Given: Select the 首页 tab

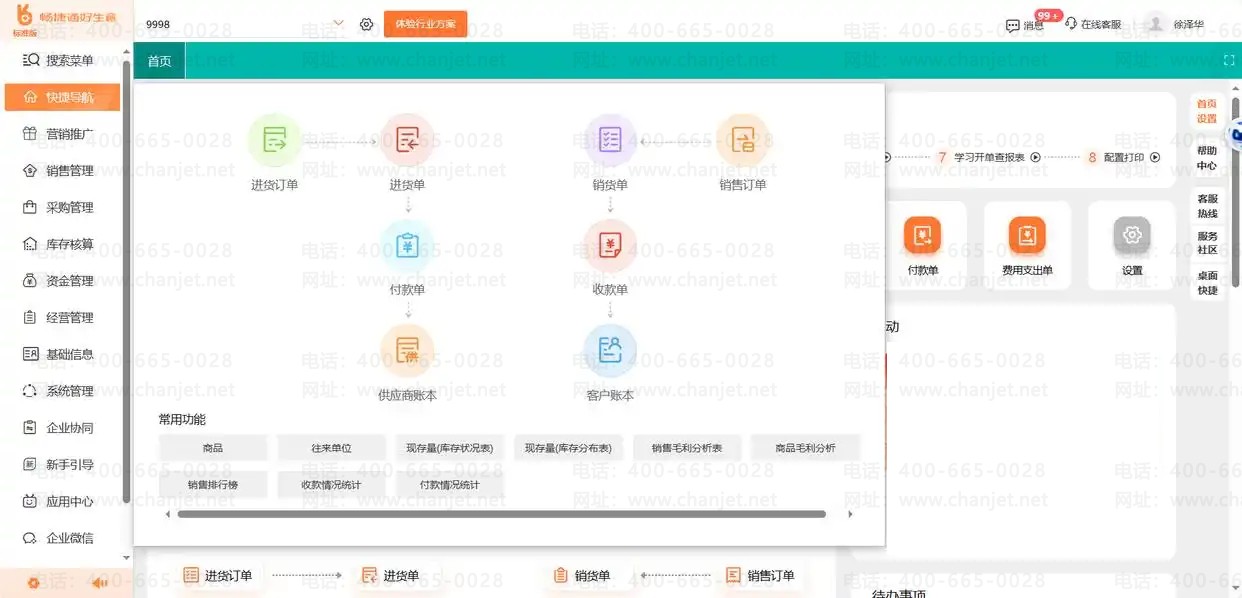Looking at the screenshot, I should click(x=160, y=61).
